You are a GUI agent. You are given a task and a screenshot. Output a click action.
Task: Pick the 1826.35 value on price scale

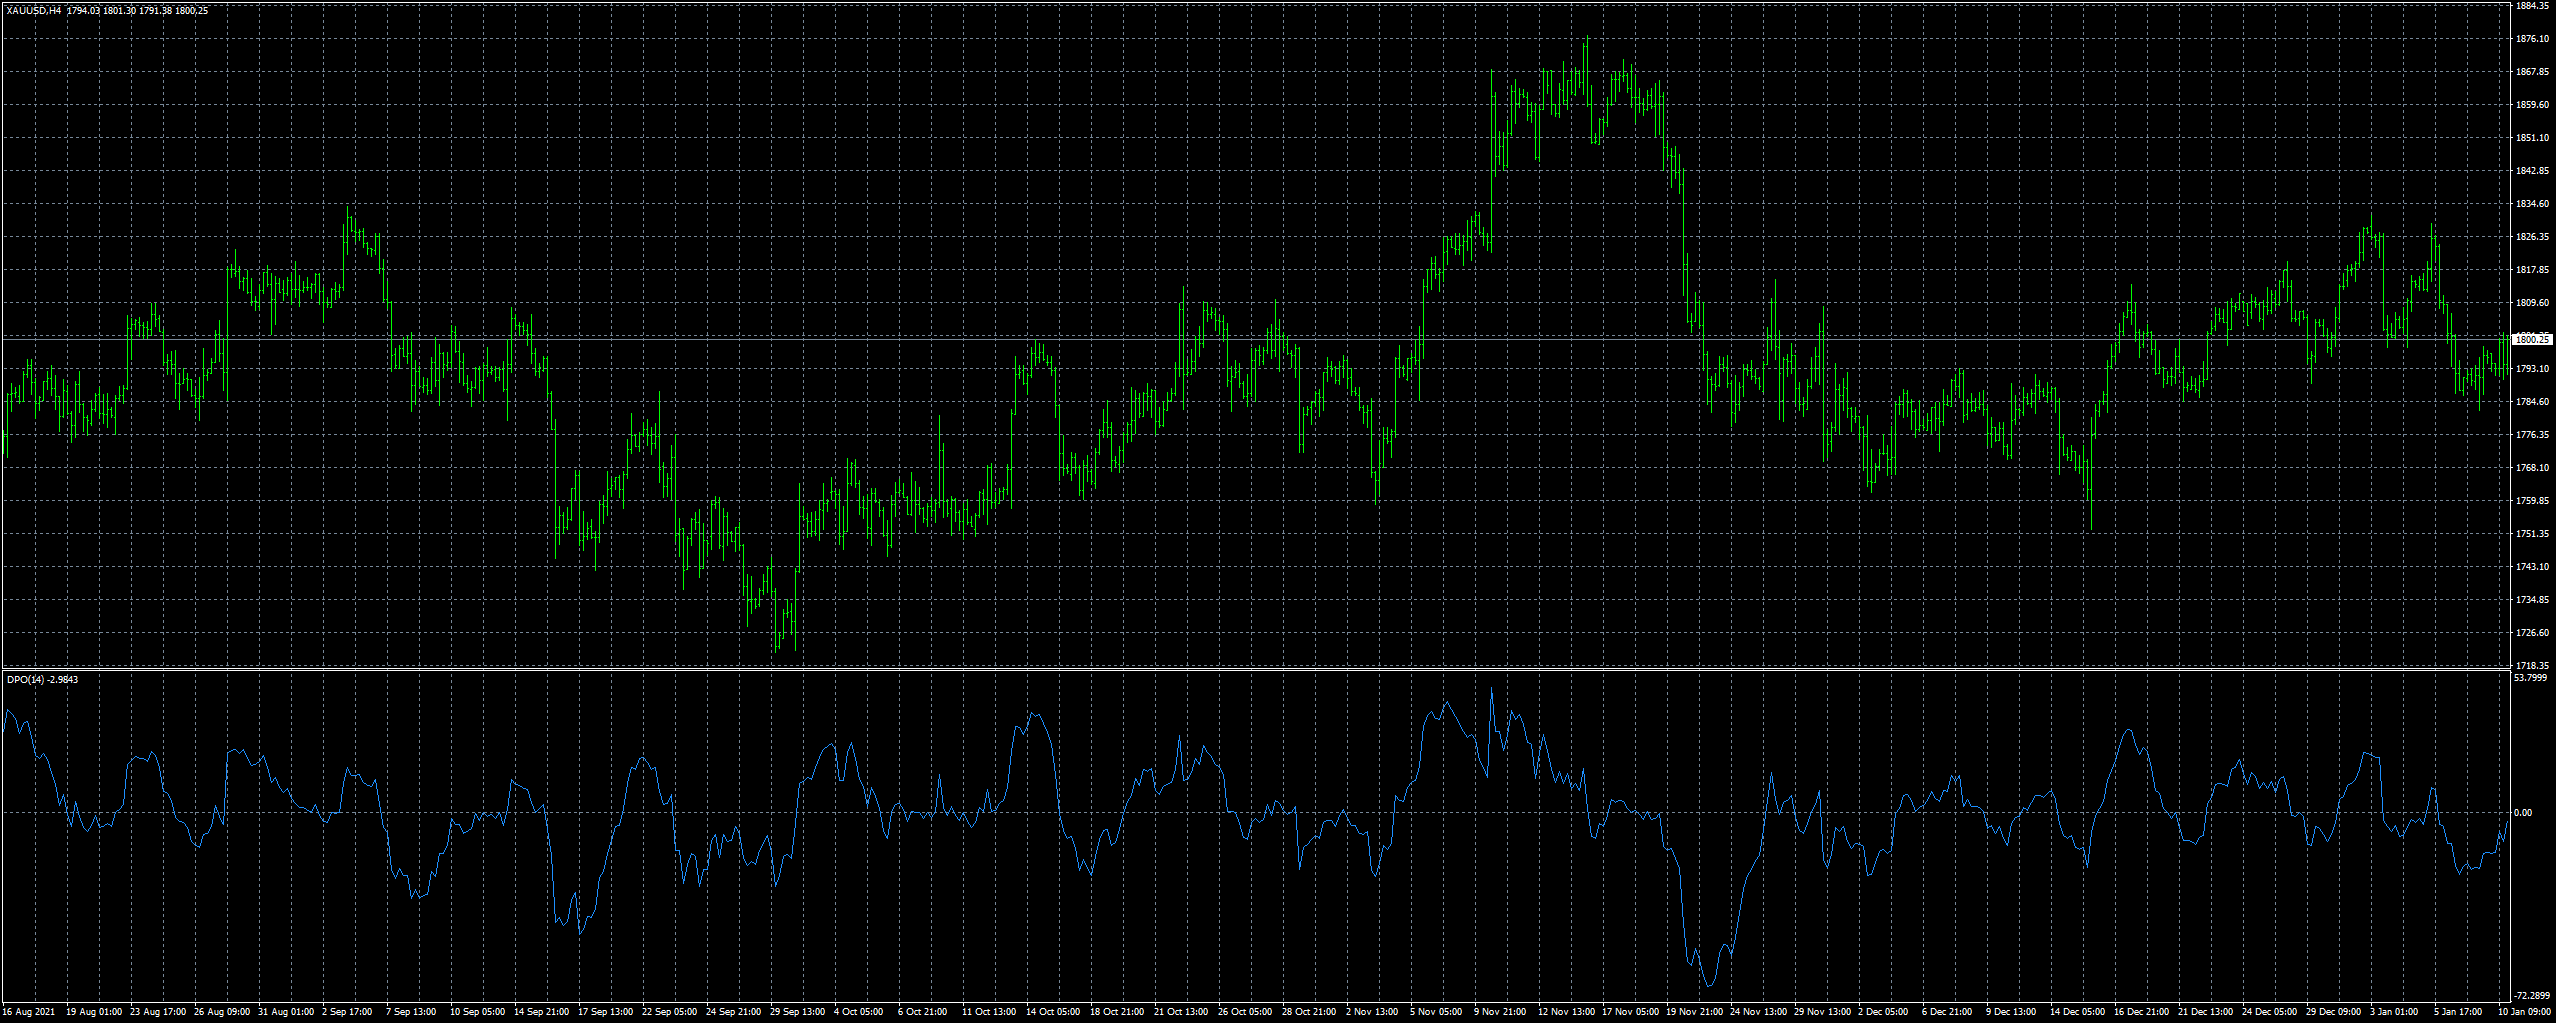click(2532, 237)
